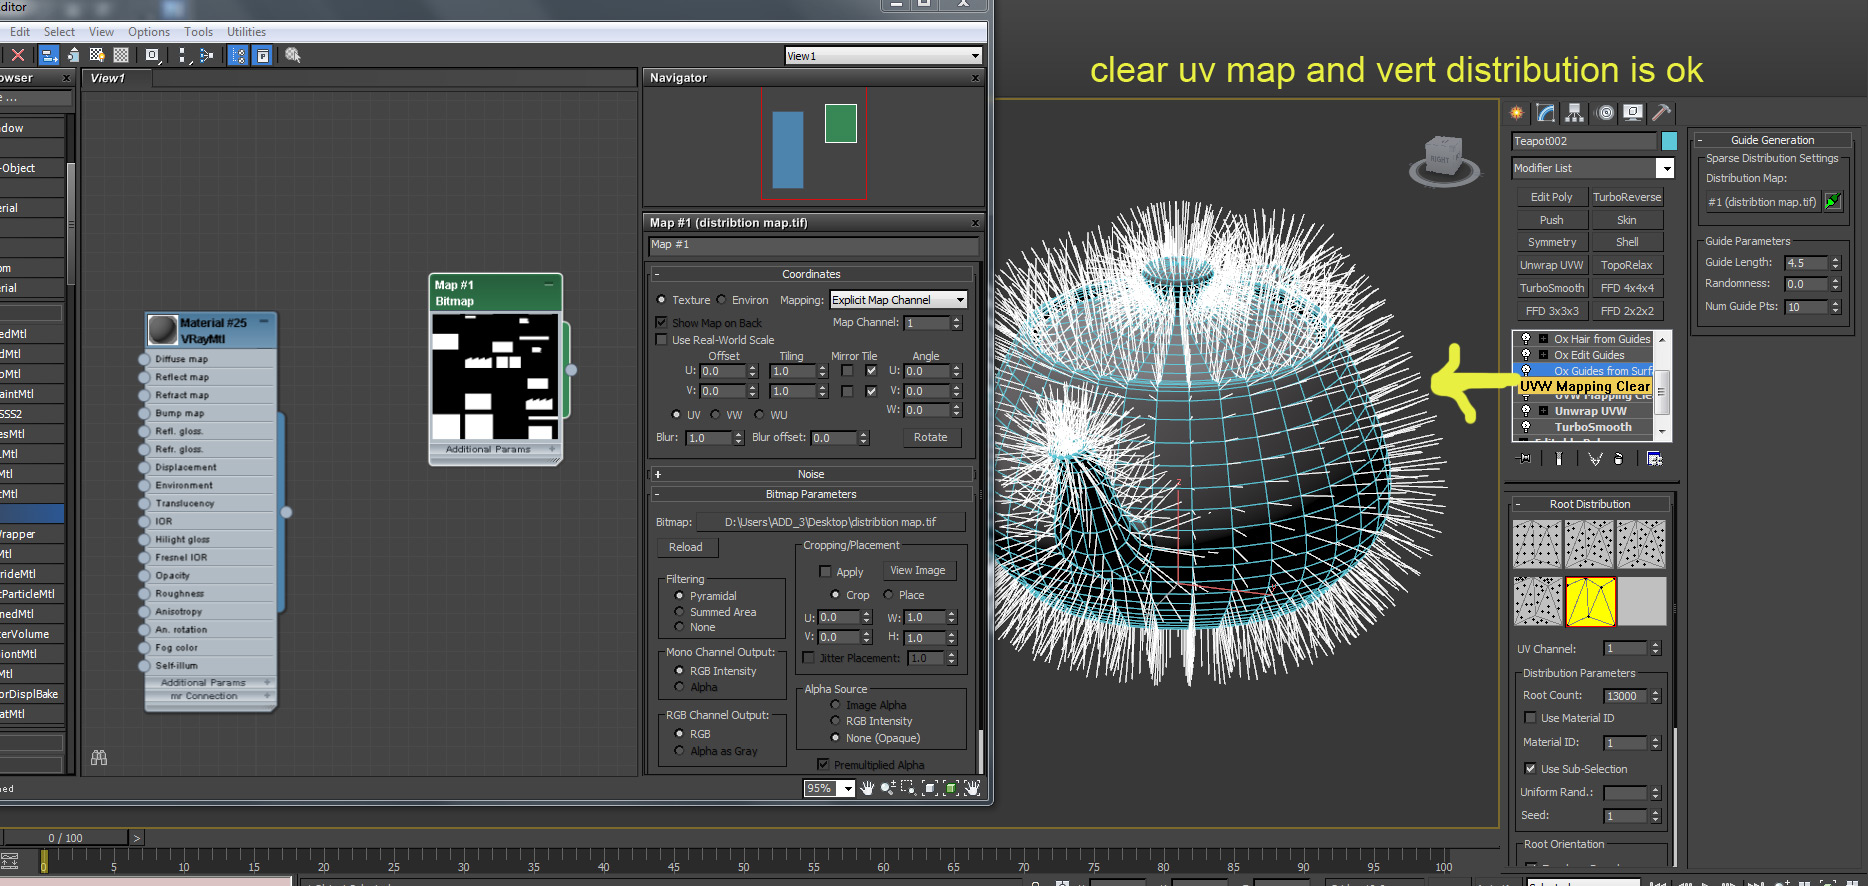The width and height of the screenshot is (1868, 886).
Task: Open the Utilities menu
Action: click(x=246, y=32)
